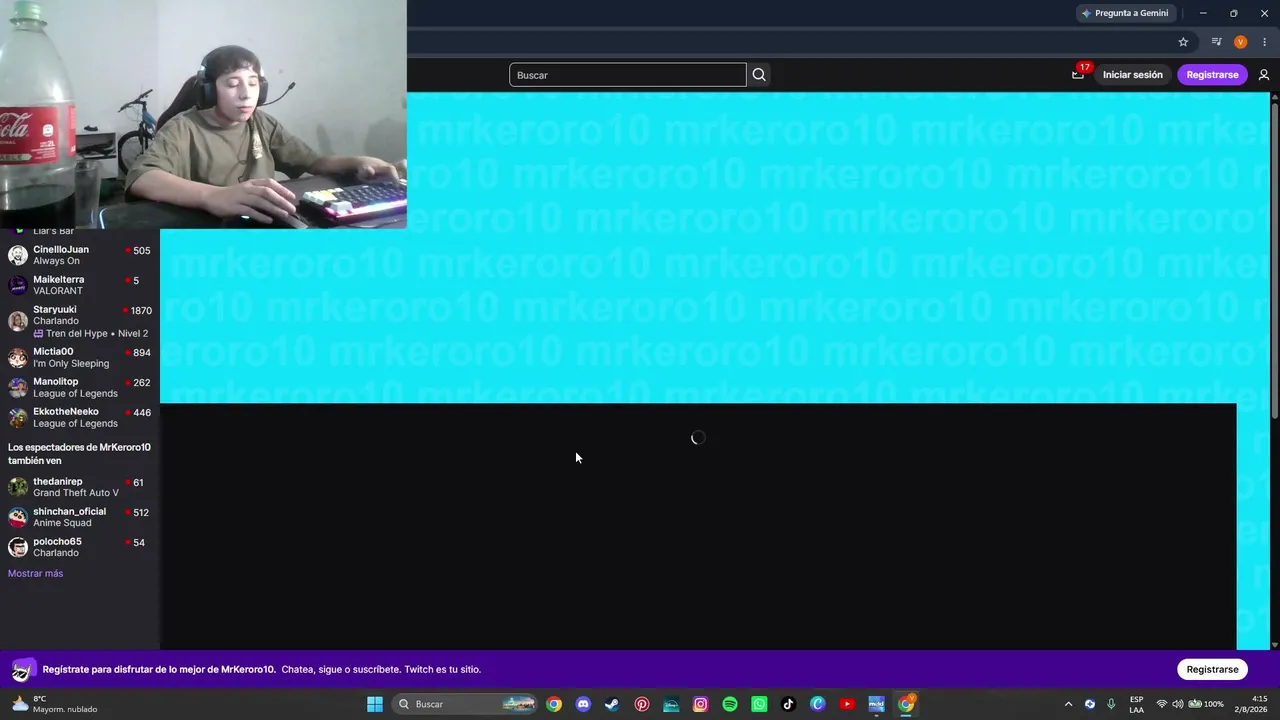The image size is (1280, 720).
Task: Select the Mictia00 channel name
Action: (53, 352)
